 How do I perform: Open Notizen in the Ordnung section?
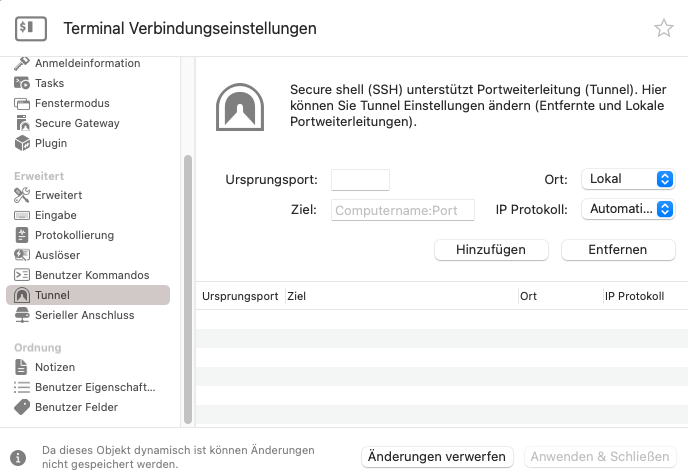pyautogui.click(x=55, y=367)
